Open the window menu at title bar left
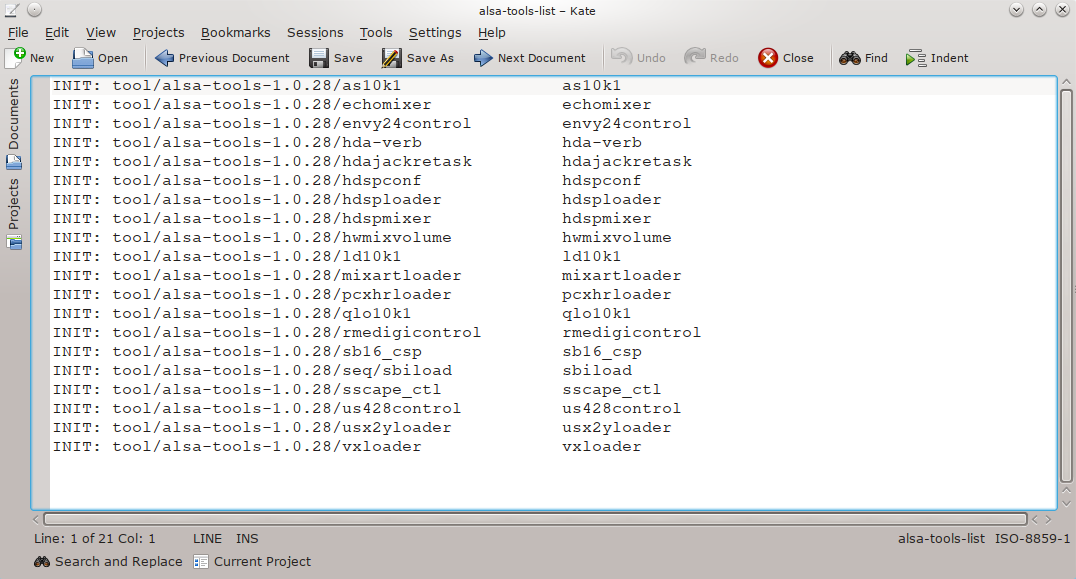 (x=11, y=9)
